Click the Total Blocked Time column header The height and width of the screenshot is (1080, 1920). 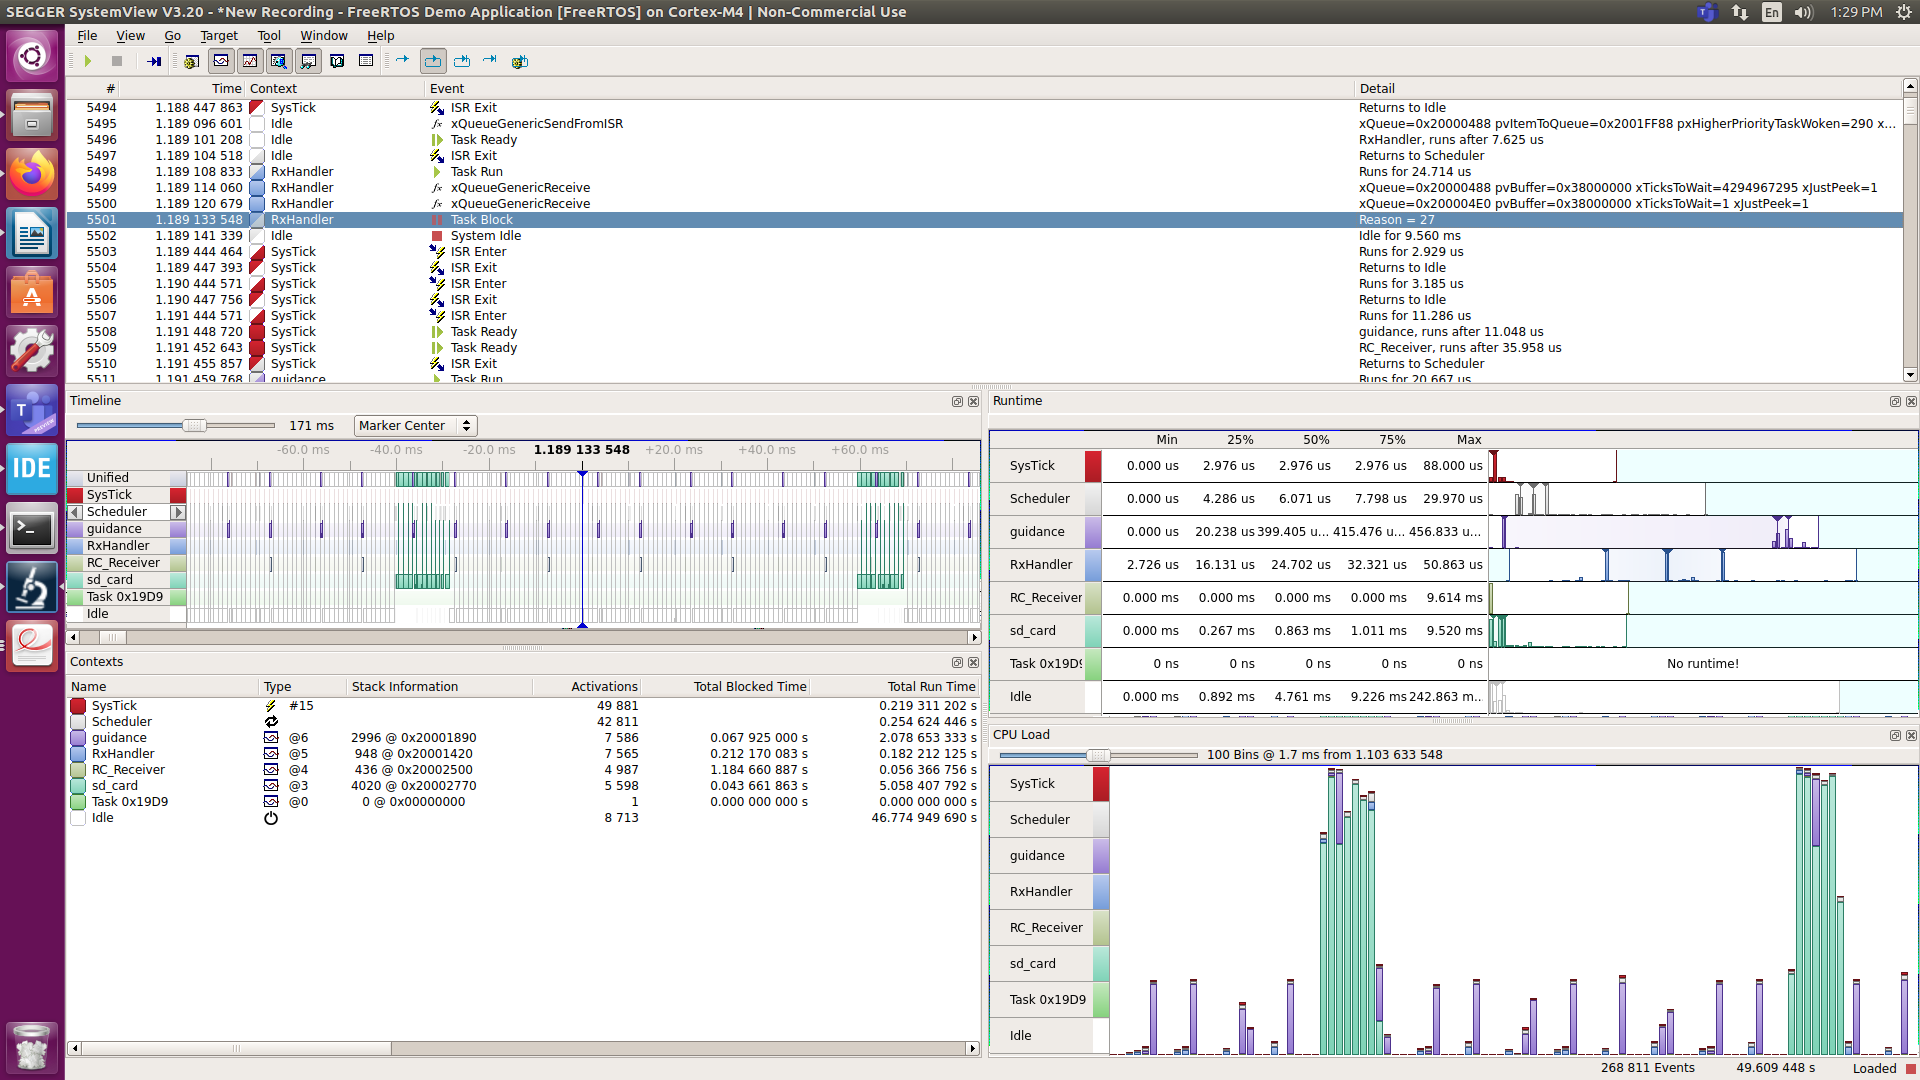click(x=725, y=686)
